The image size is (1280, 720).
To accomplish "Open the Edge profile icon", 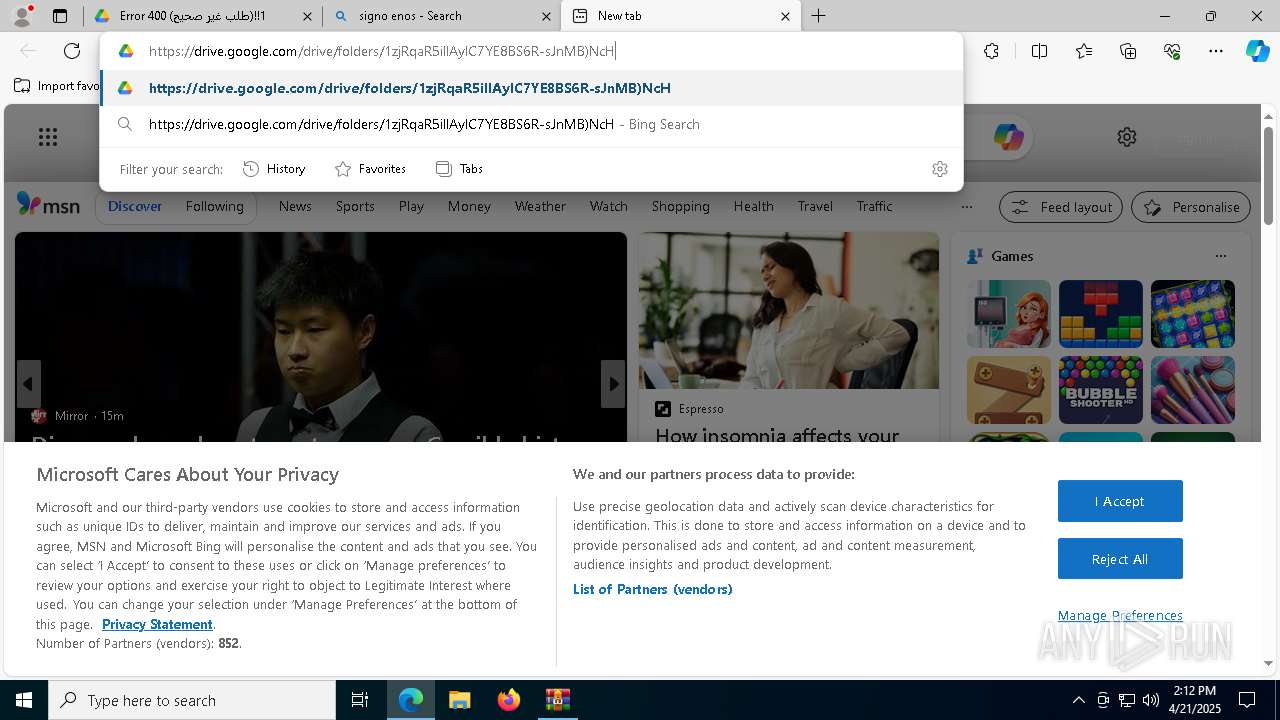I will point(22,16).
